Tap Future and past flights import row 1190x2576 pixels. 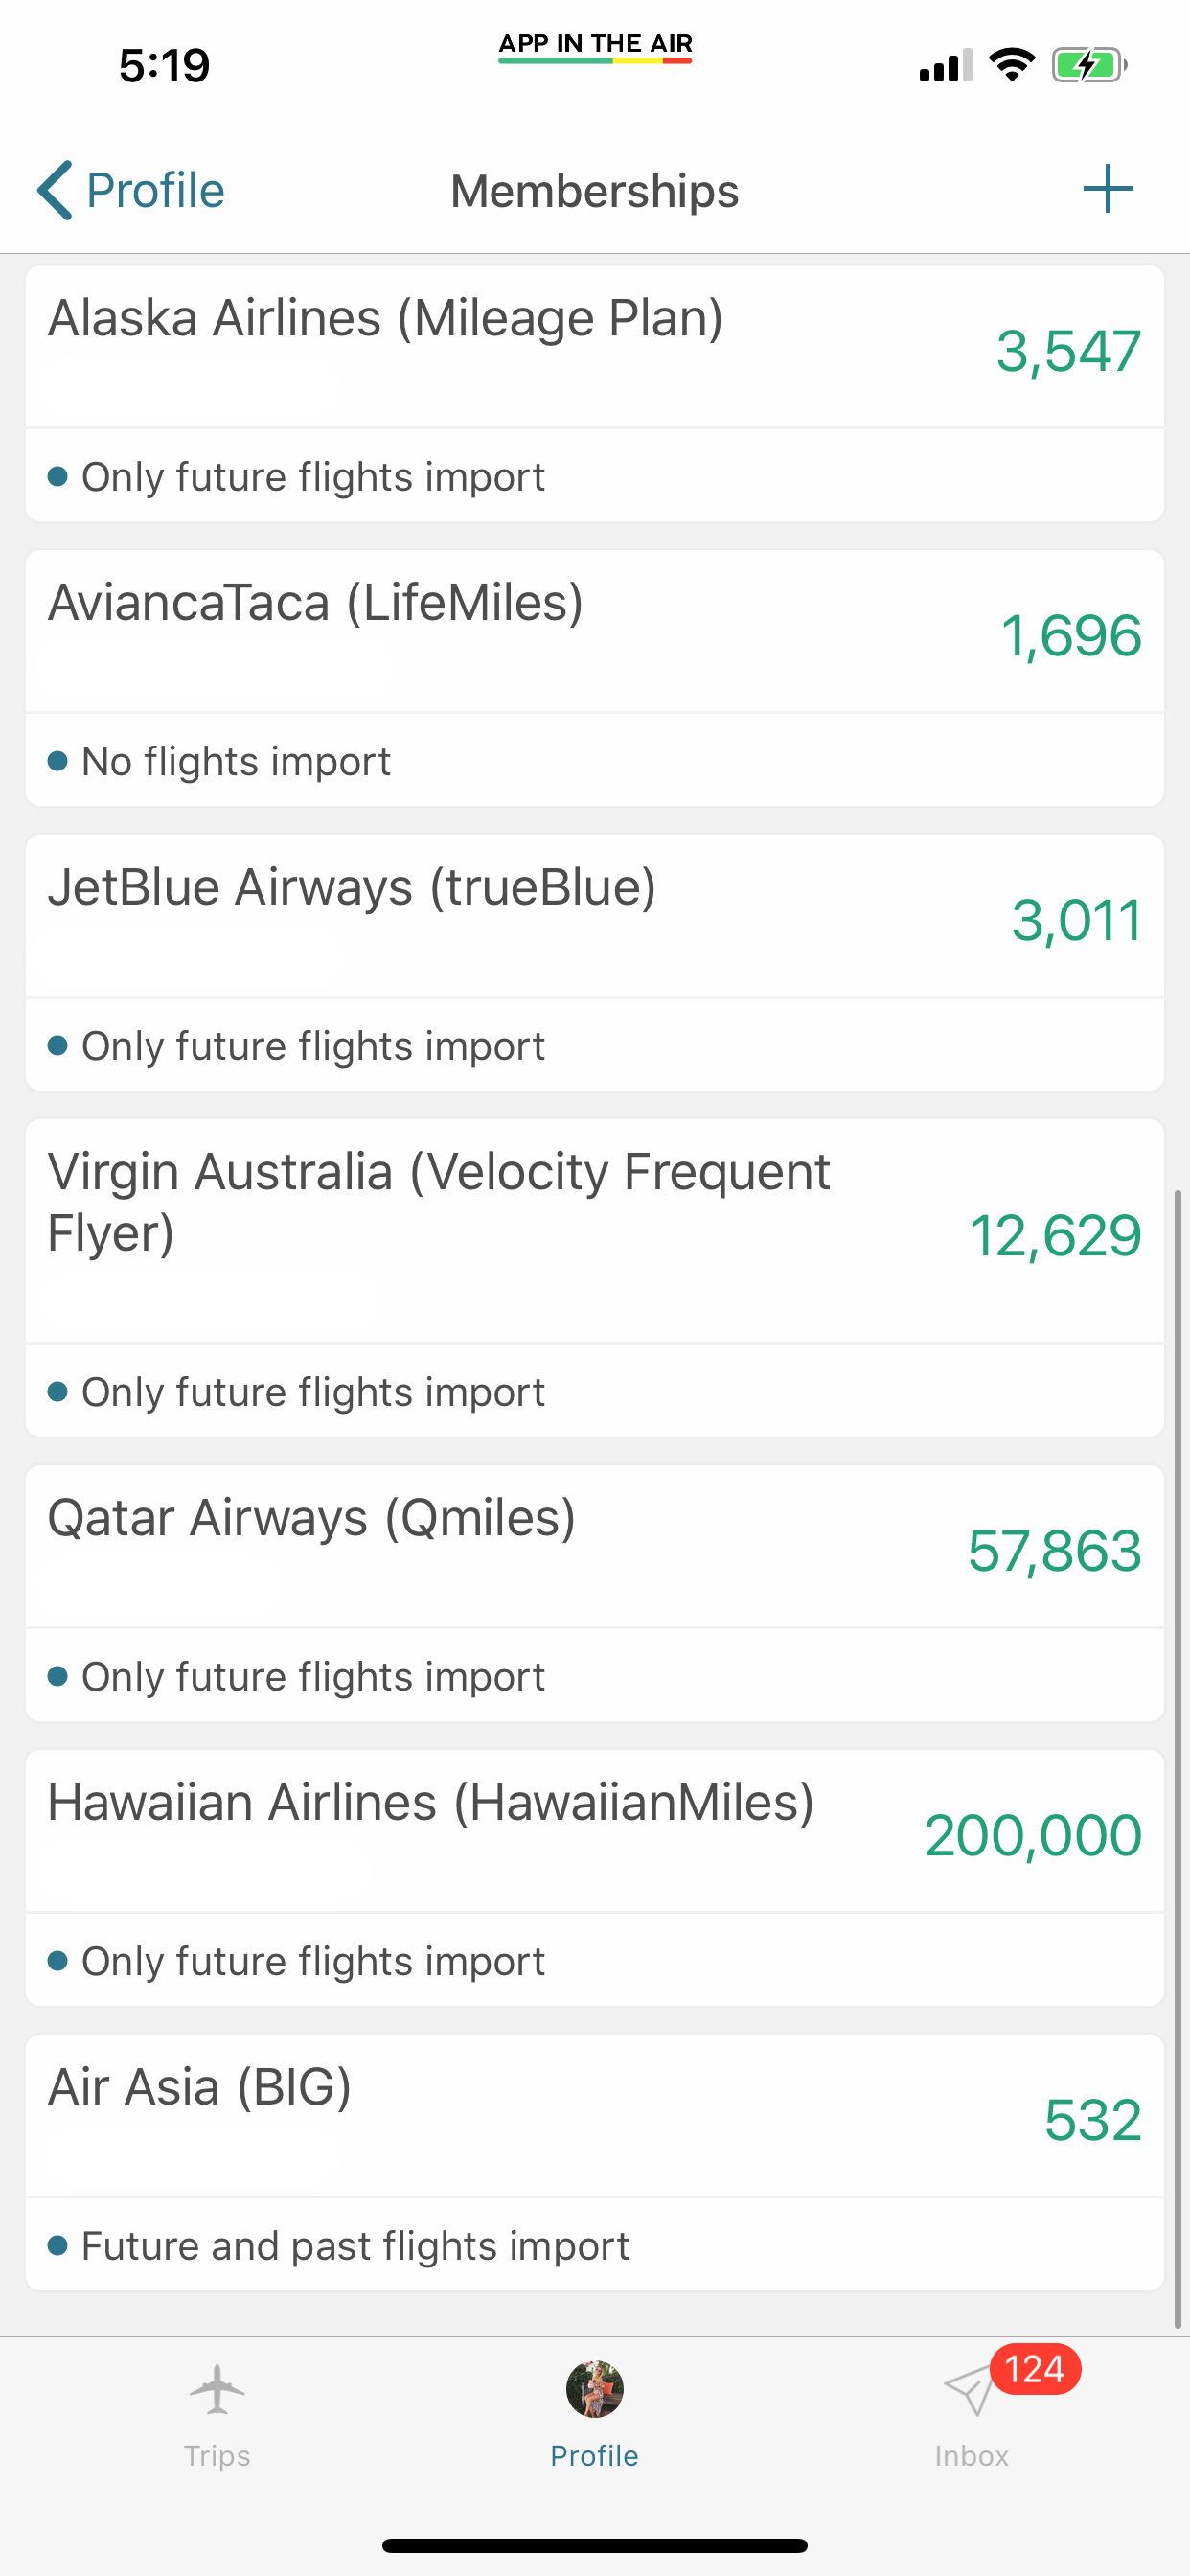click(x=355, y=2246)
